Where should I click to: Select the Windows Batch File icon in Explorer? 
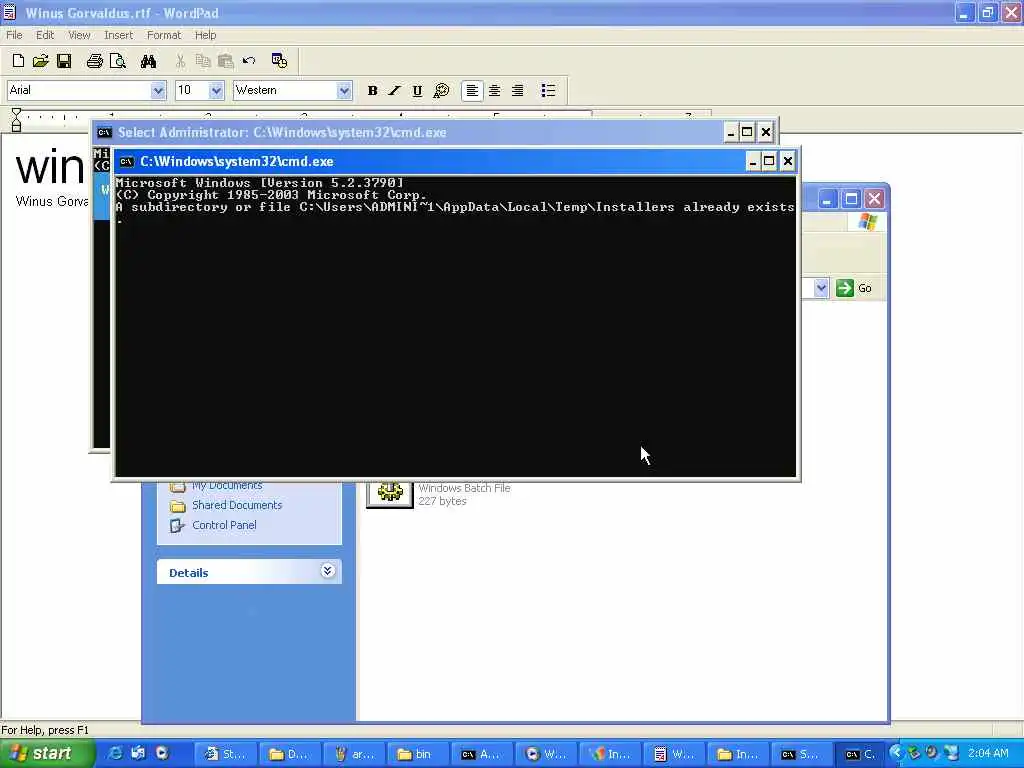(x=390, y=492)
